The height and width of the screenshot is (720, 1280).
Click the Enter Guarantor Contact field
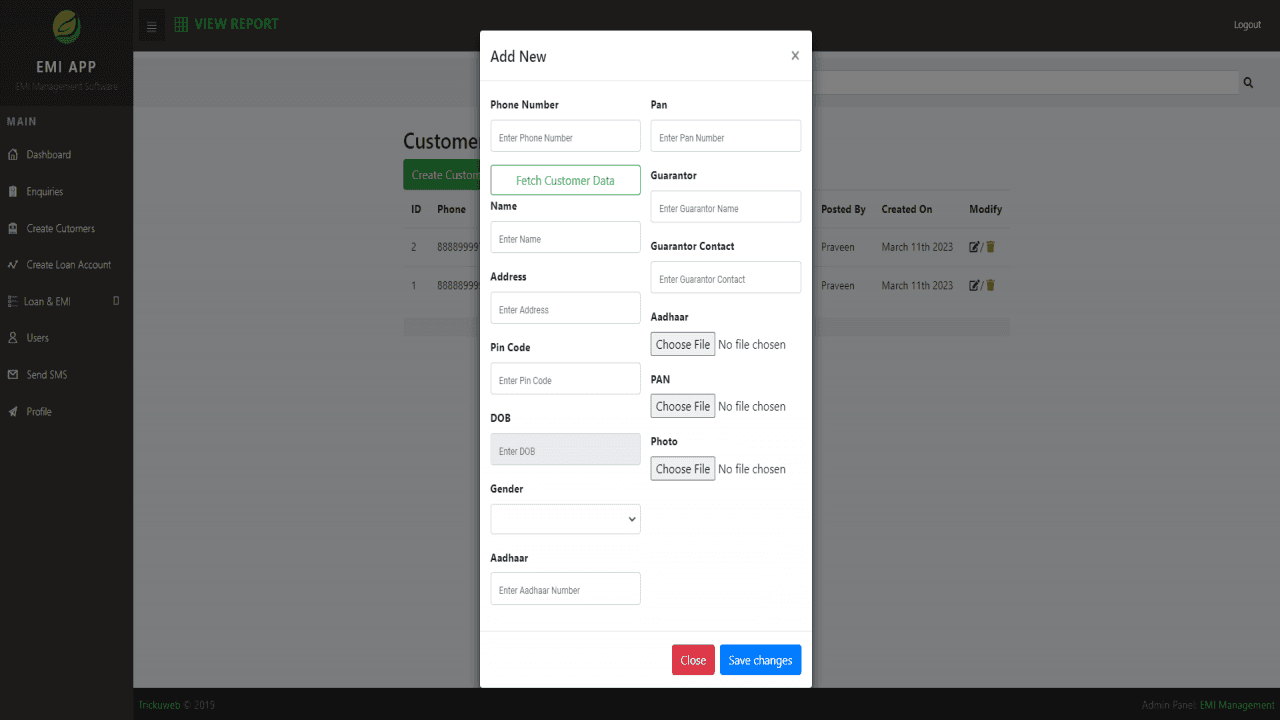[726, 277]
